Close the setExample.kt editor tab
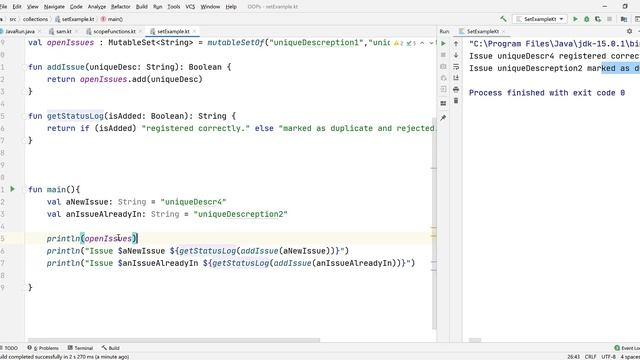 tap(195, 31)
